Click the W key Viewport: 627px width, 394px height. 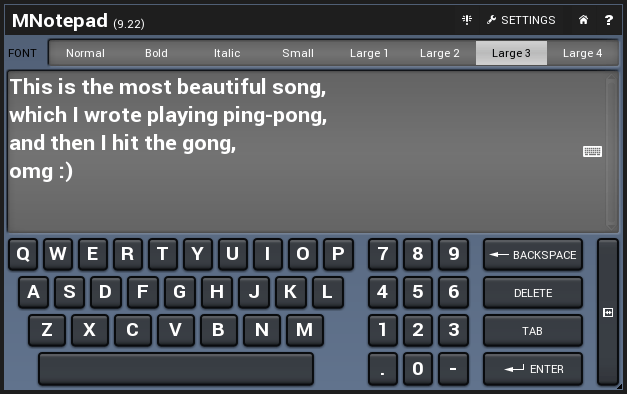tap(58, 254)
